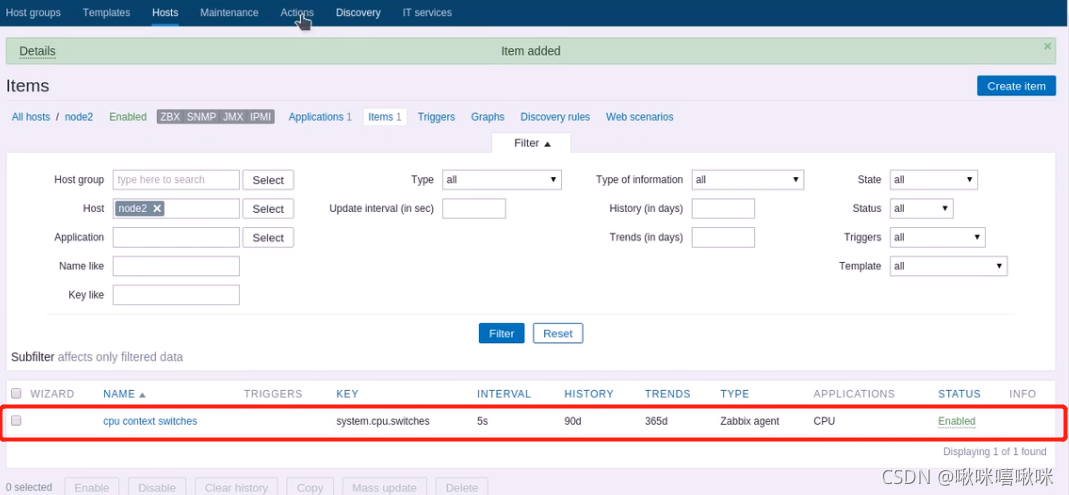Open the State dropdown
The height and width of the screenshot is (495, 1069).
coord(934,179)
